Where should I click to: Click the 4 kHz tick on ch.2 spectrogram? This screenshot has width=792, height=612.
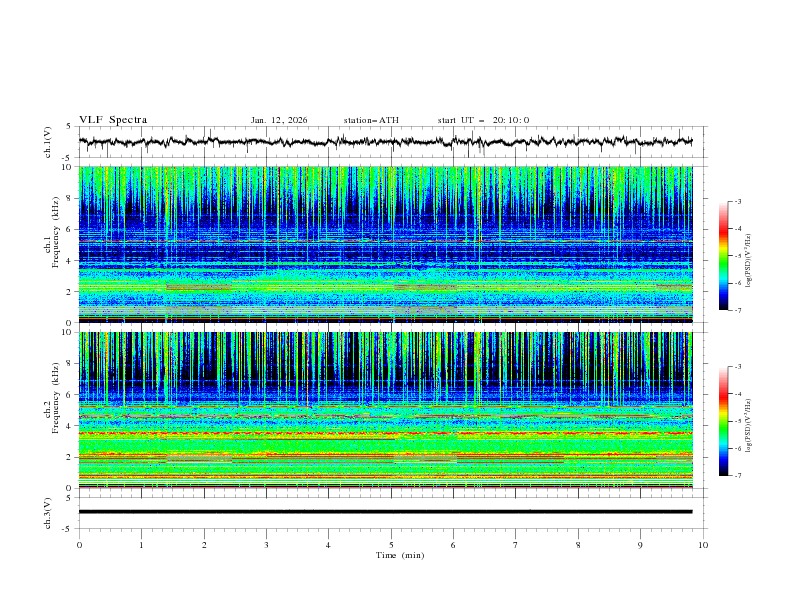pos(69,426)
